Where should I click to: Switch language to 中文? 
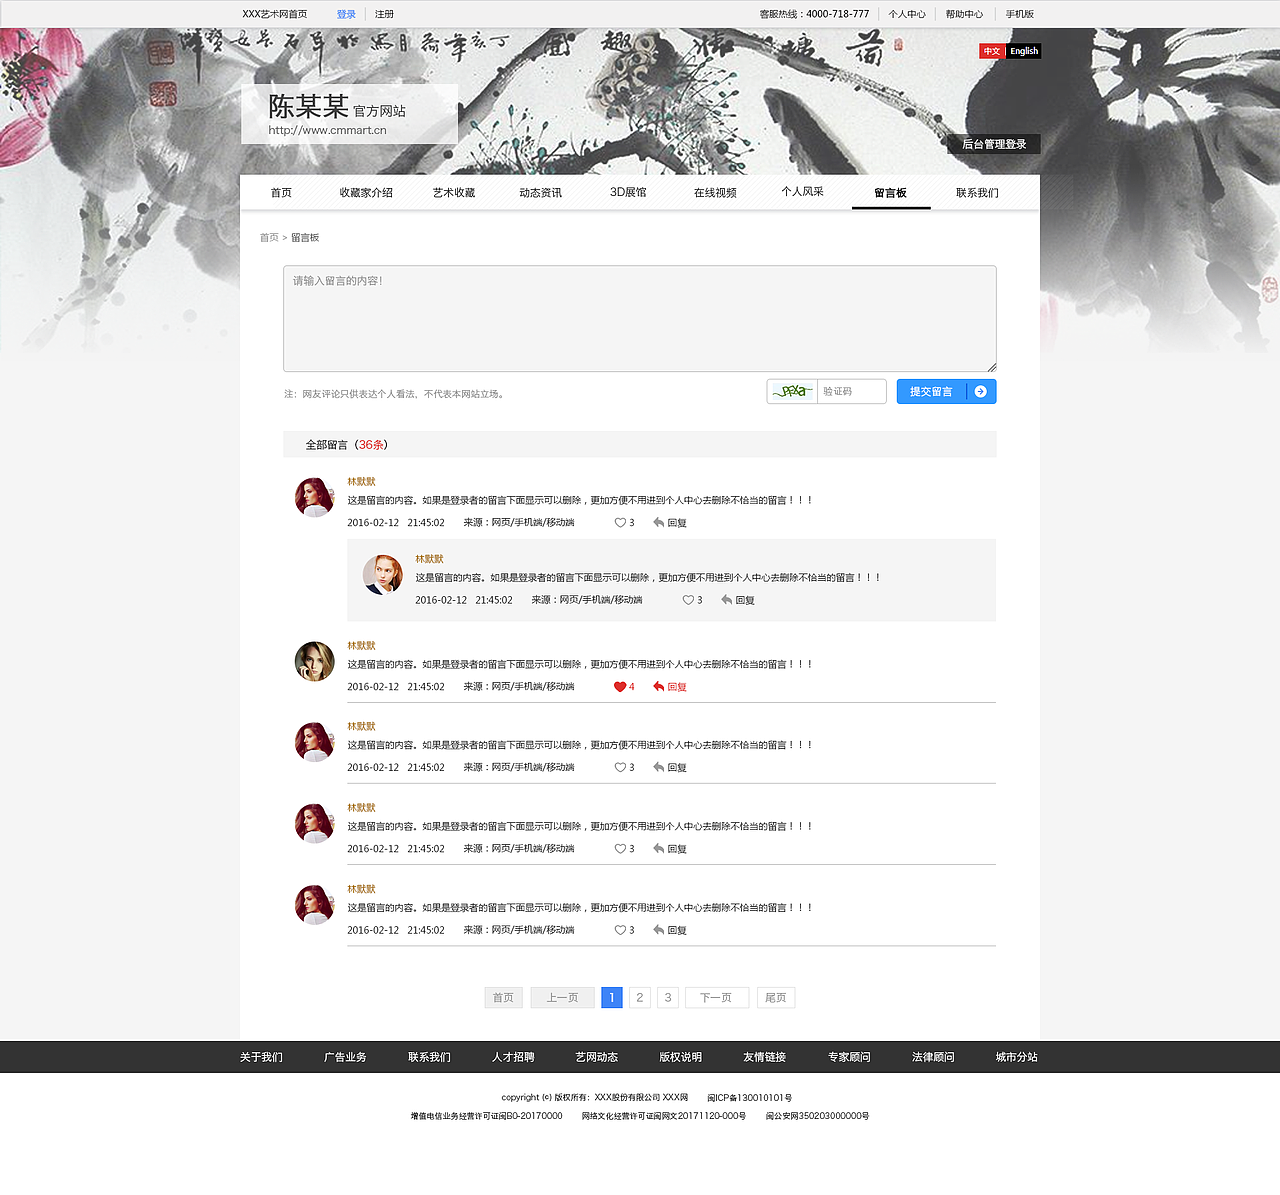click(992, 51)
